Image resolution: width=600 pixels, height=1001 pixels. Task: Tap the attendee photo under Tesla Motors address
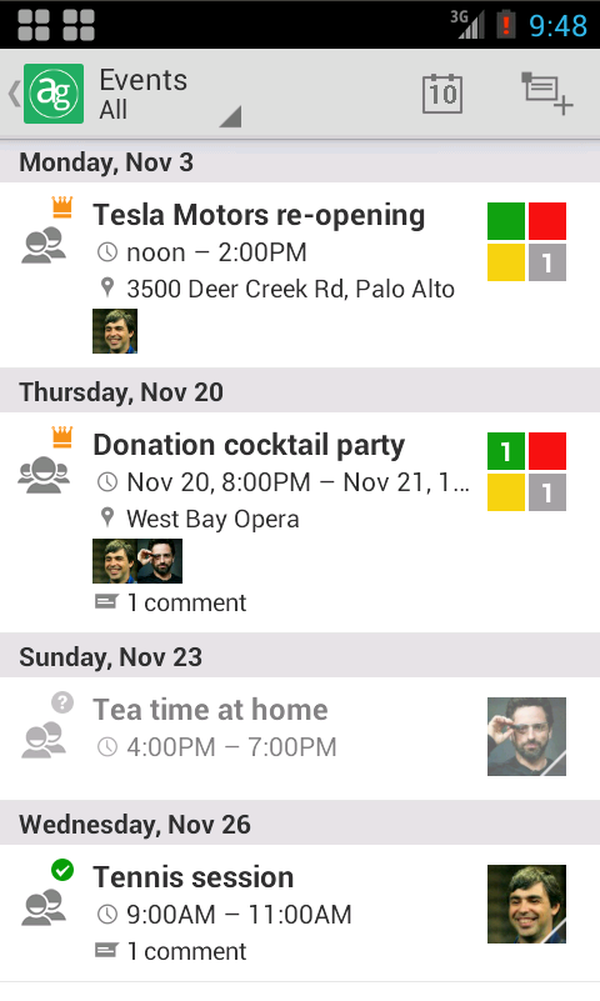[115, 331]
